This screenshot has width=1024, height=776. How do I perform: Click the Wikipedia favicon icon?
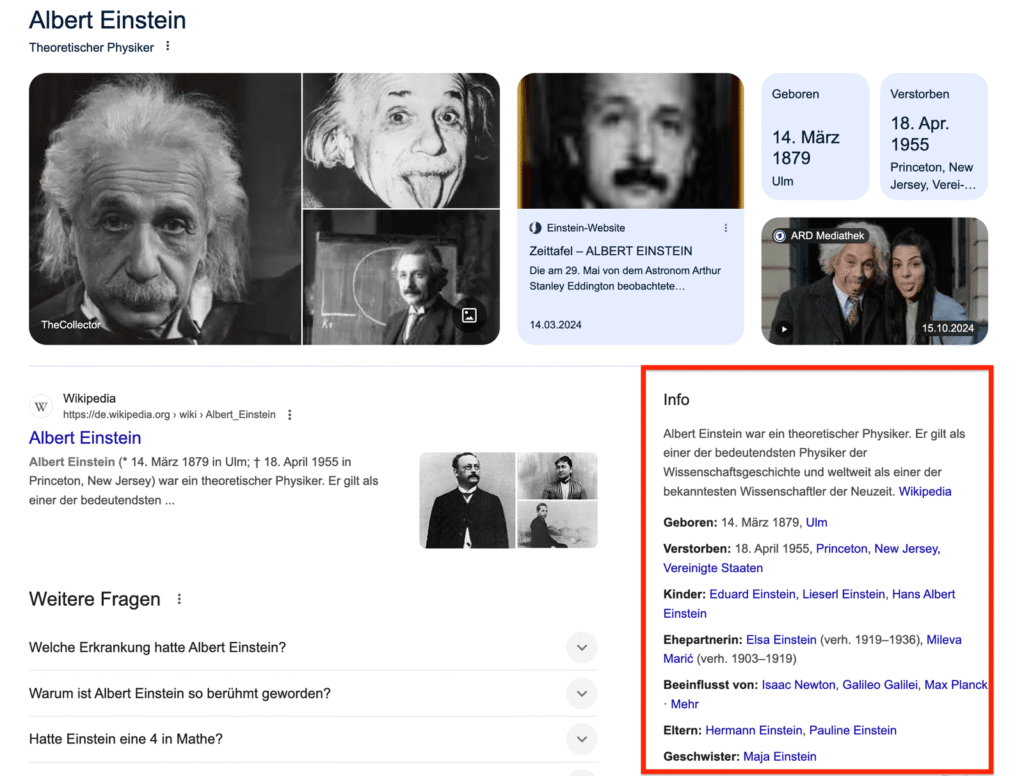tap(41, 406)
